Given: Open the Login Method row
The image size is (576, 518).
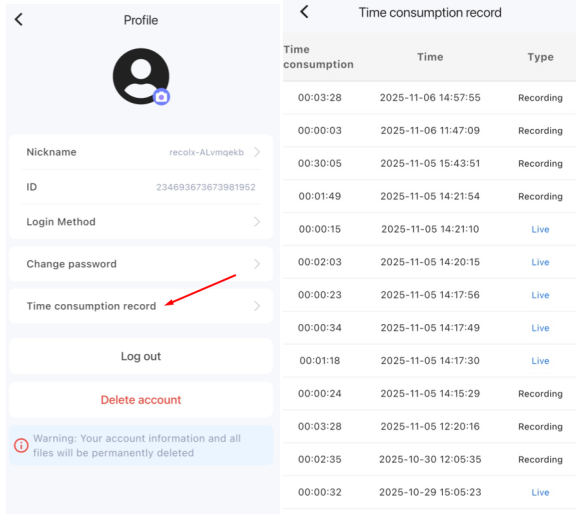Looking at the screenshot, I should pyautogui.click(x=141, y=222).
